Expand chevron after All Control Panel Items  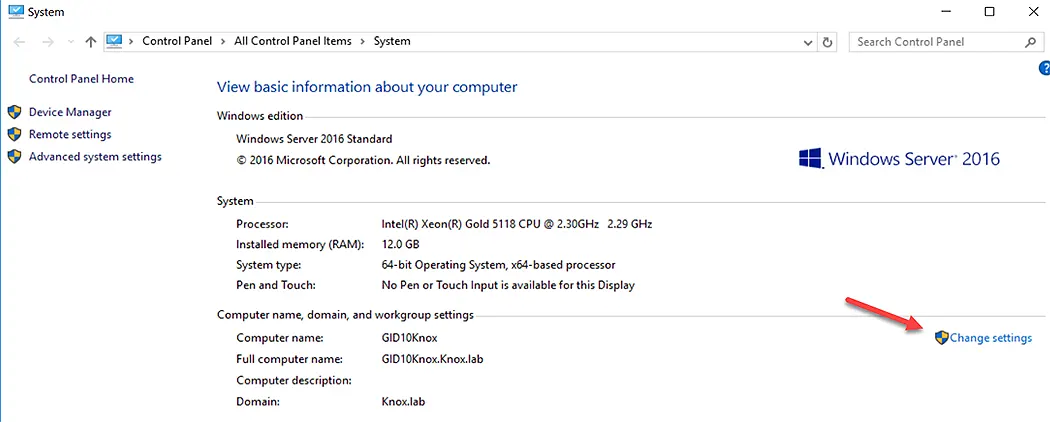pos(362,41)
